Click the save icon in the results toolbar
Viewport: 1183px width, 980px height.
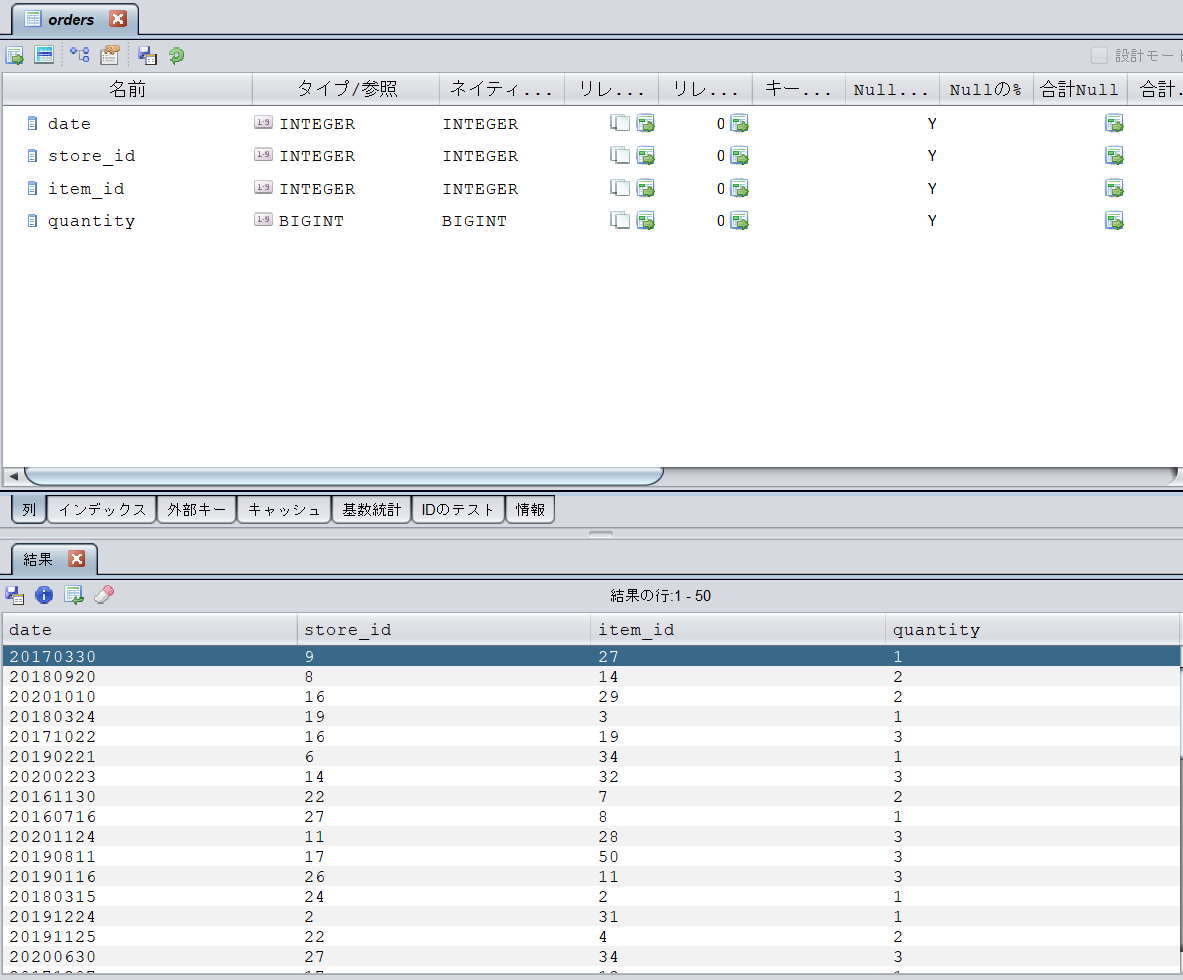(14, 595)
